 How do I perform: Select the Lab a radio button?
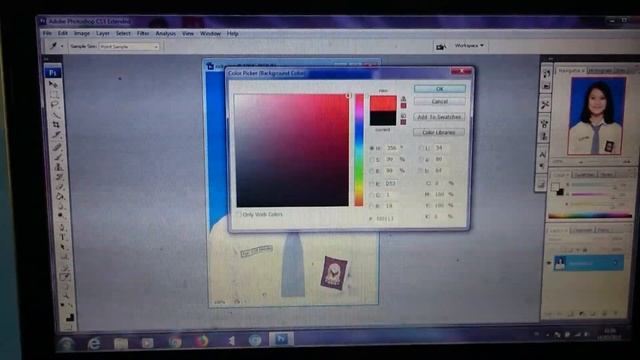pyautogui.click(x=421, y=160)
